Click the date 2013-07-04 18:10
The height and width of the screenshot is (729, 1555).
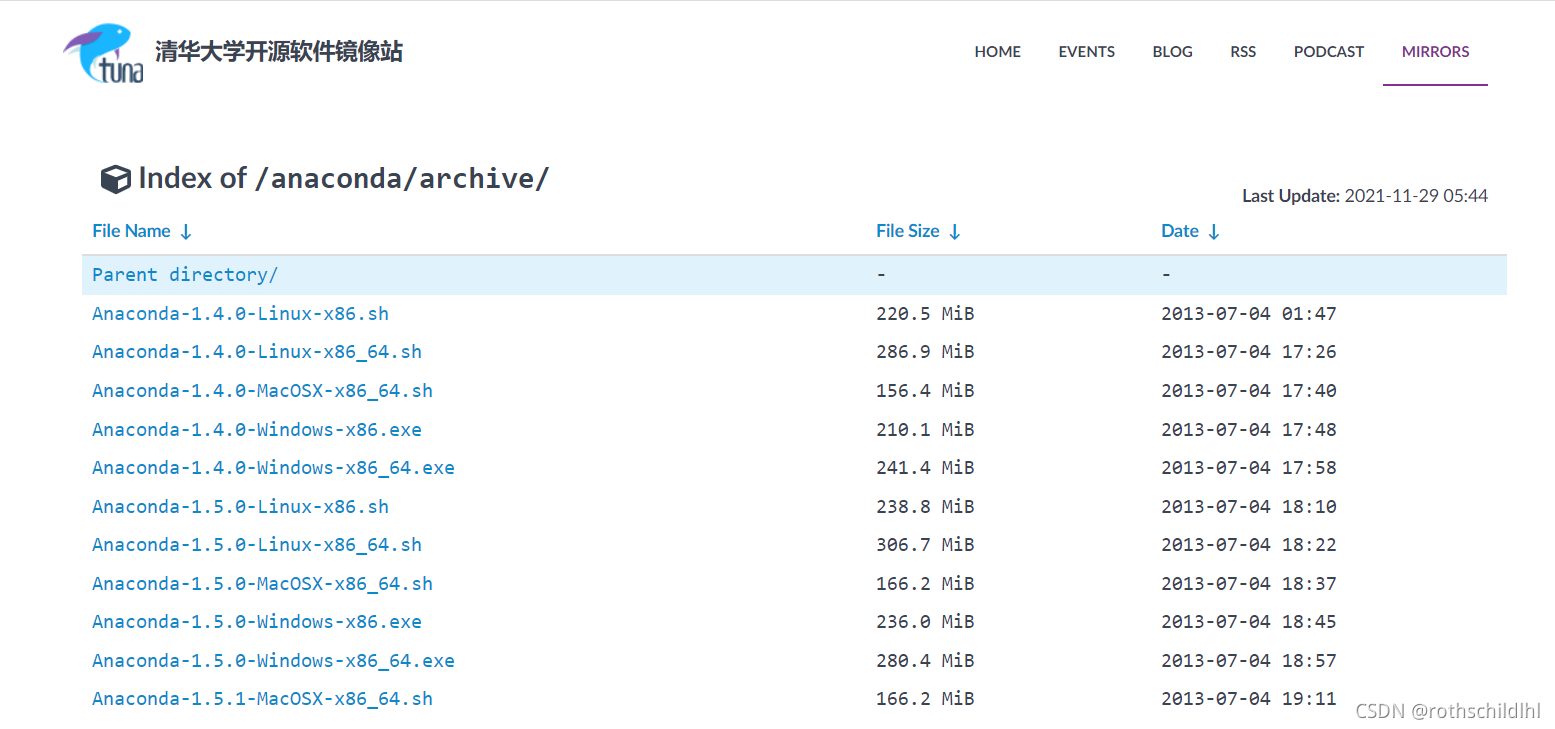coord(1249,506)
